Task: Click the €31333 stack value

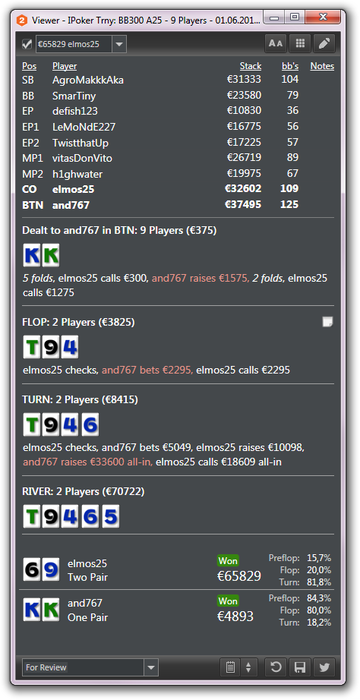Action: (x=244, y=79)
